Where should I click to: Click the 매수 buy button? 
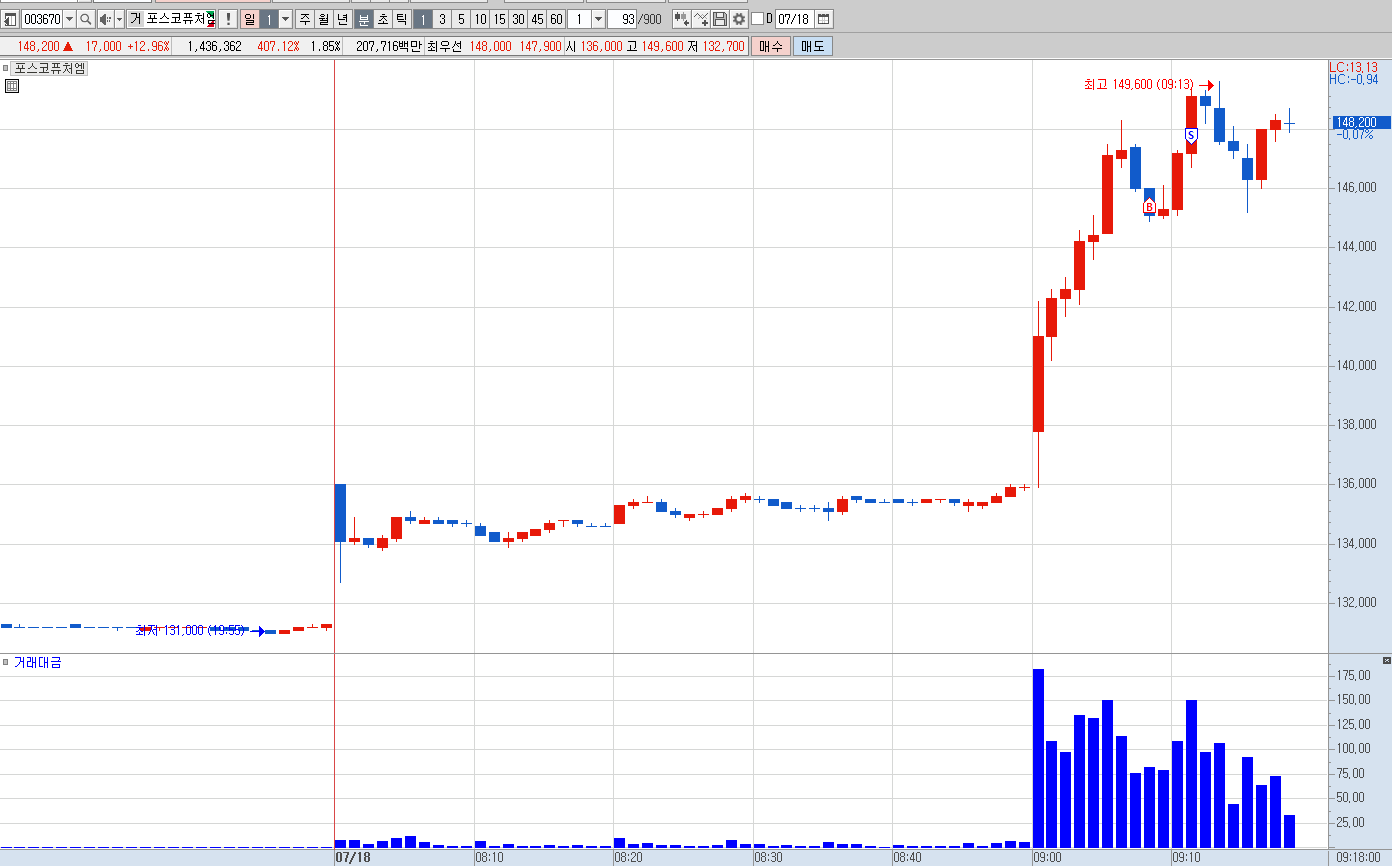point(771,46)
